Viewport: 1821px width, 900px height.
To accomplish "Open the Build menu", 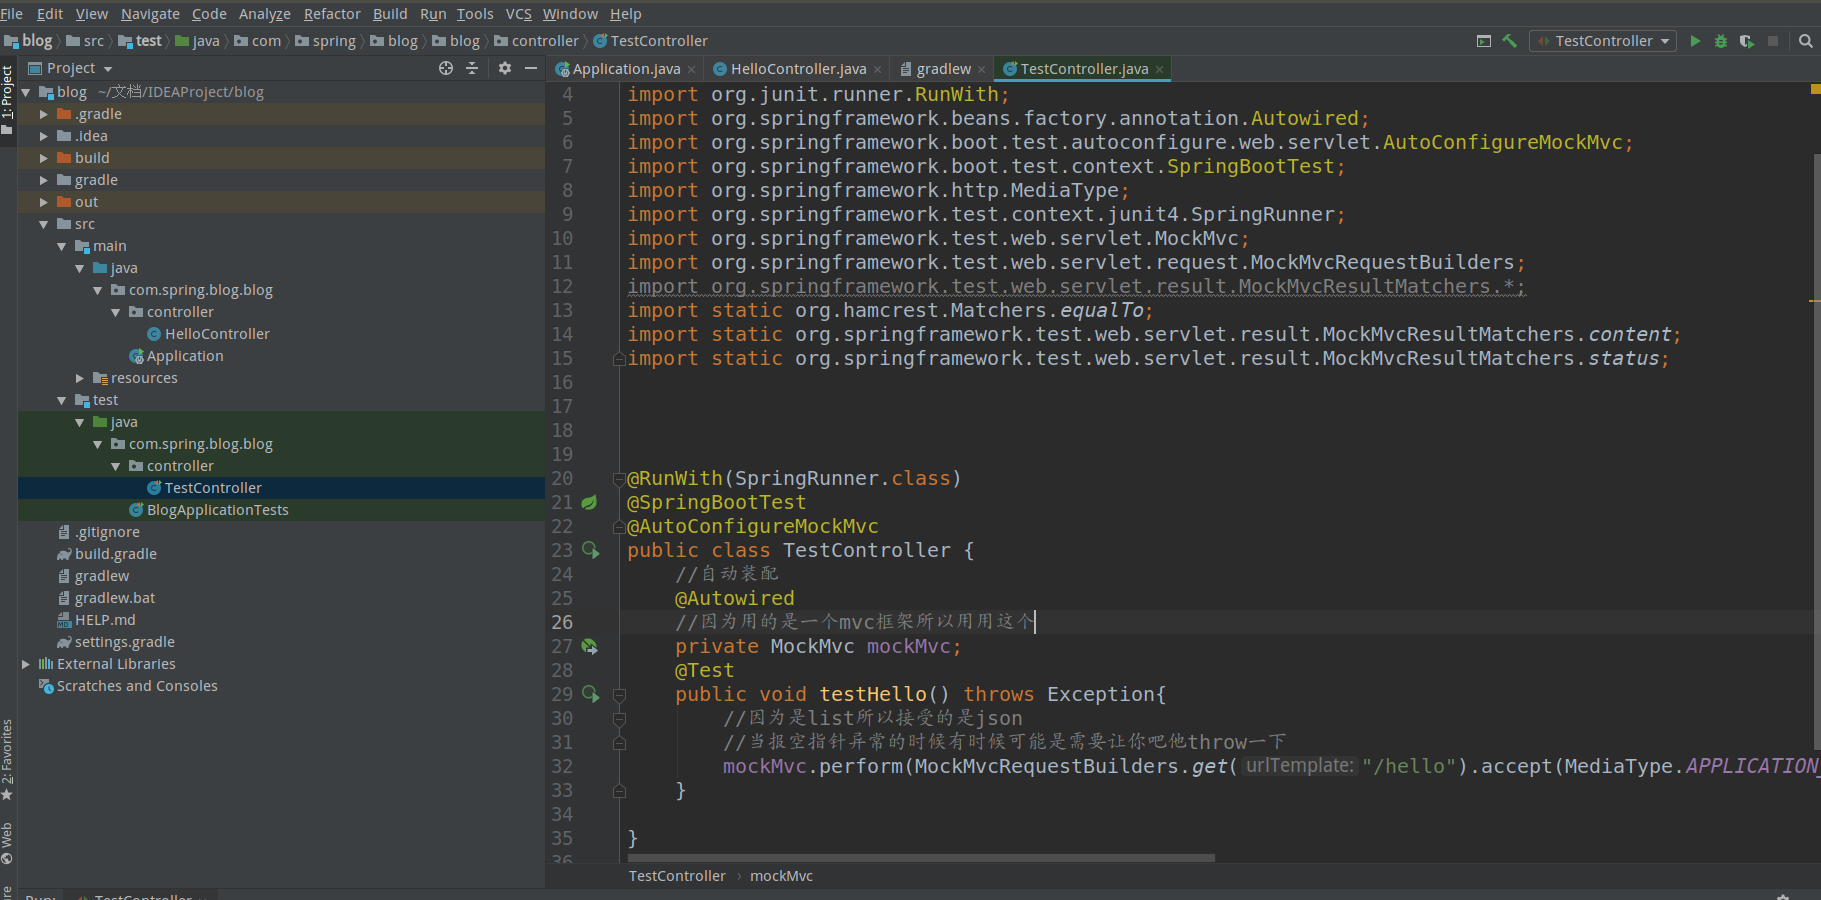I will point(390,14).
